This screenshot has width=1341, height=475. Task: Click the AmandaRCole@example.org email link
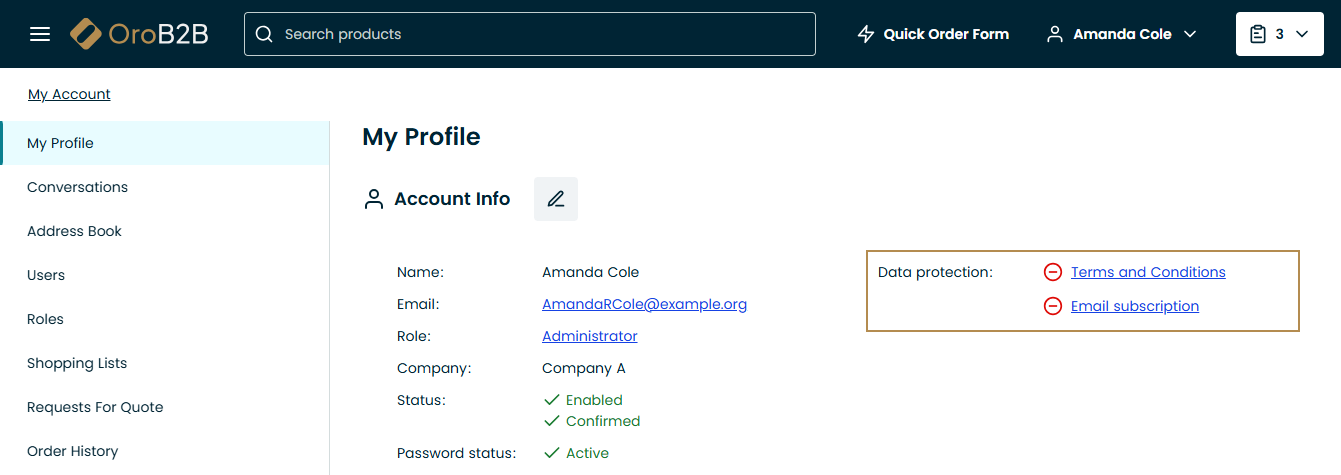644,304
